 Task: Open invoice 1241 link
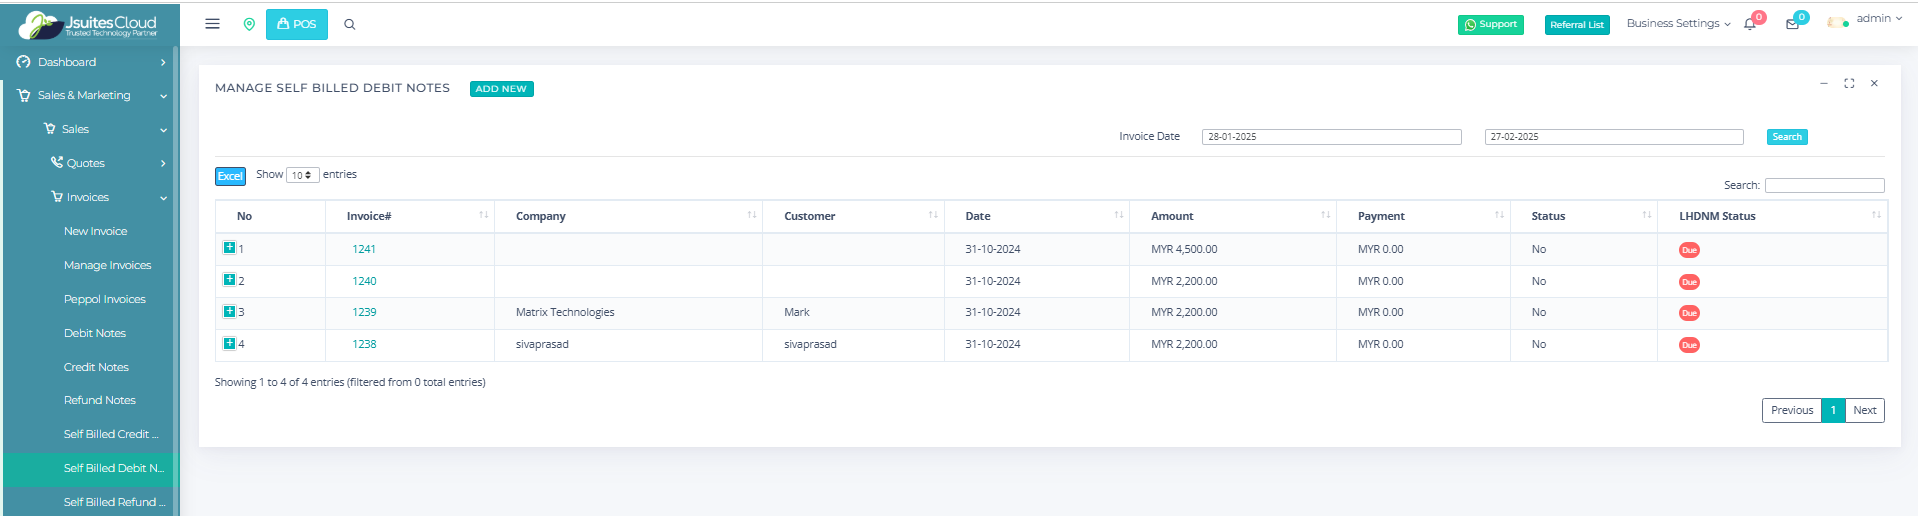click(364, 249)
